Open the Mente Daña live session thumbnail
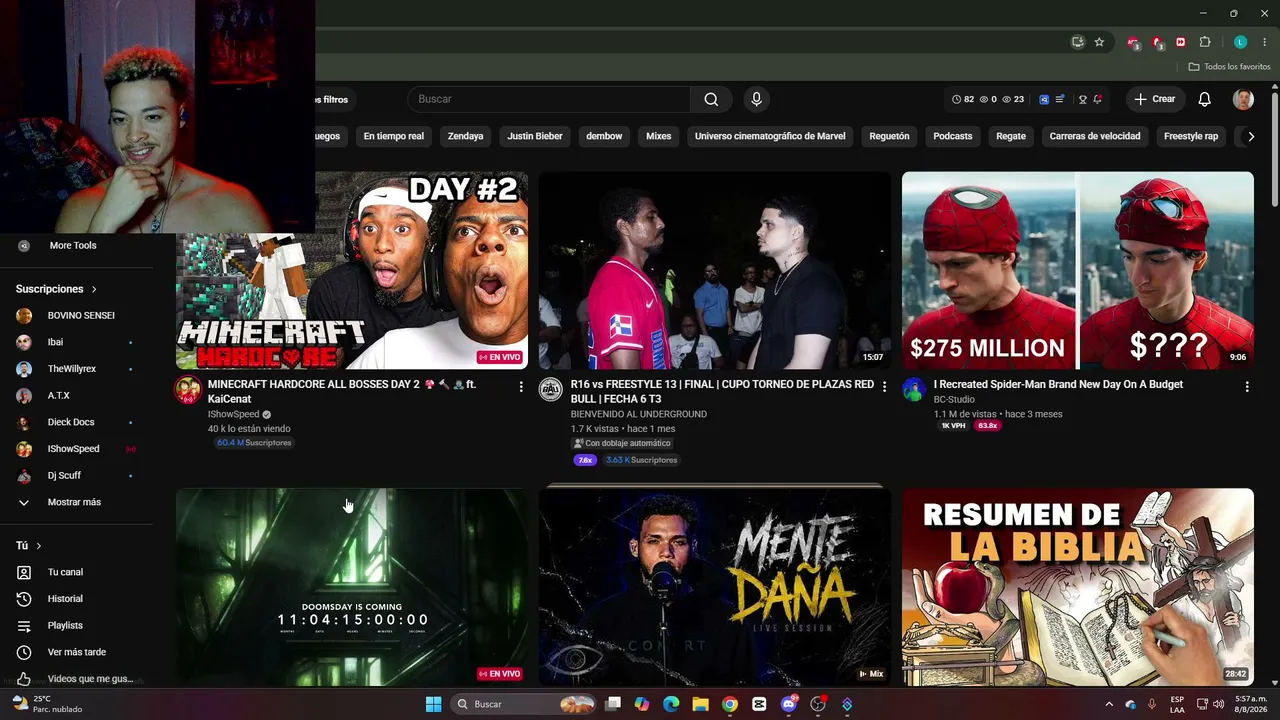The image size is (1280, 720). (715, 587)
